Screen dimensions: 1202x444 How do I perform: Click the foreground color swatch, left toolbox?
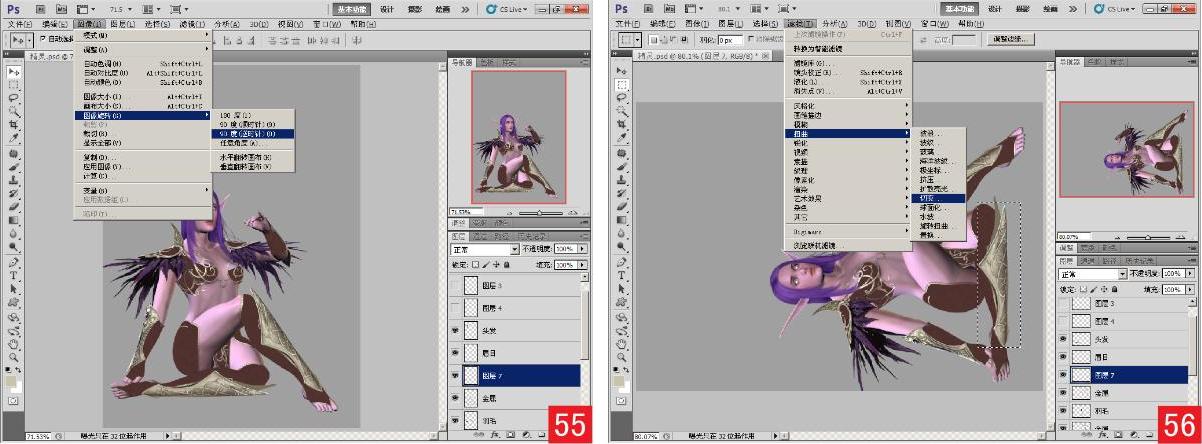11,380
